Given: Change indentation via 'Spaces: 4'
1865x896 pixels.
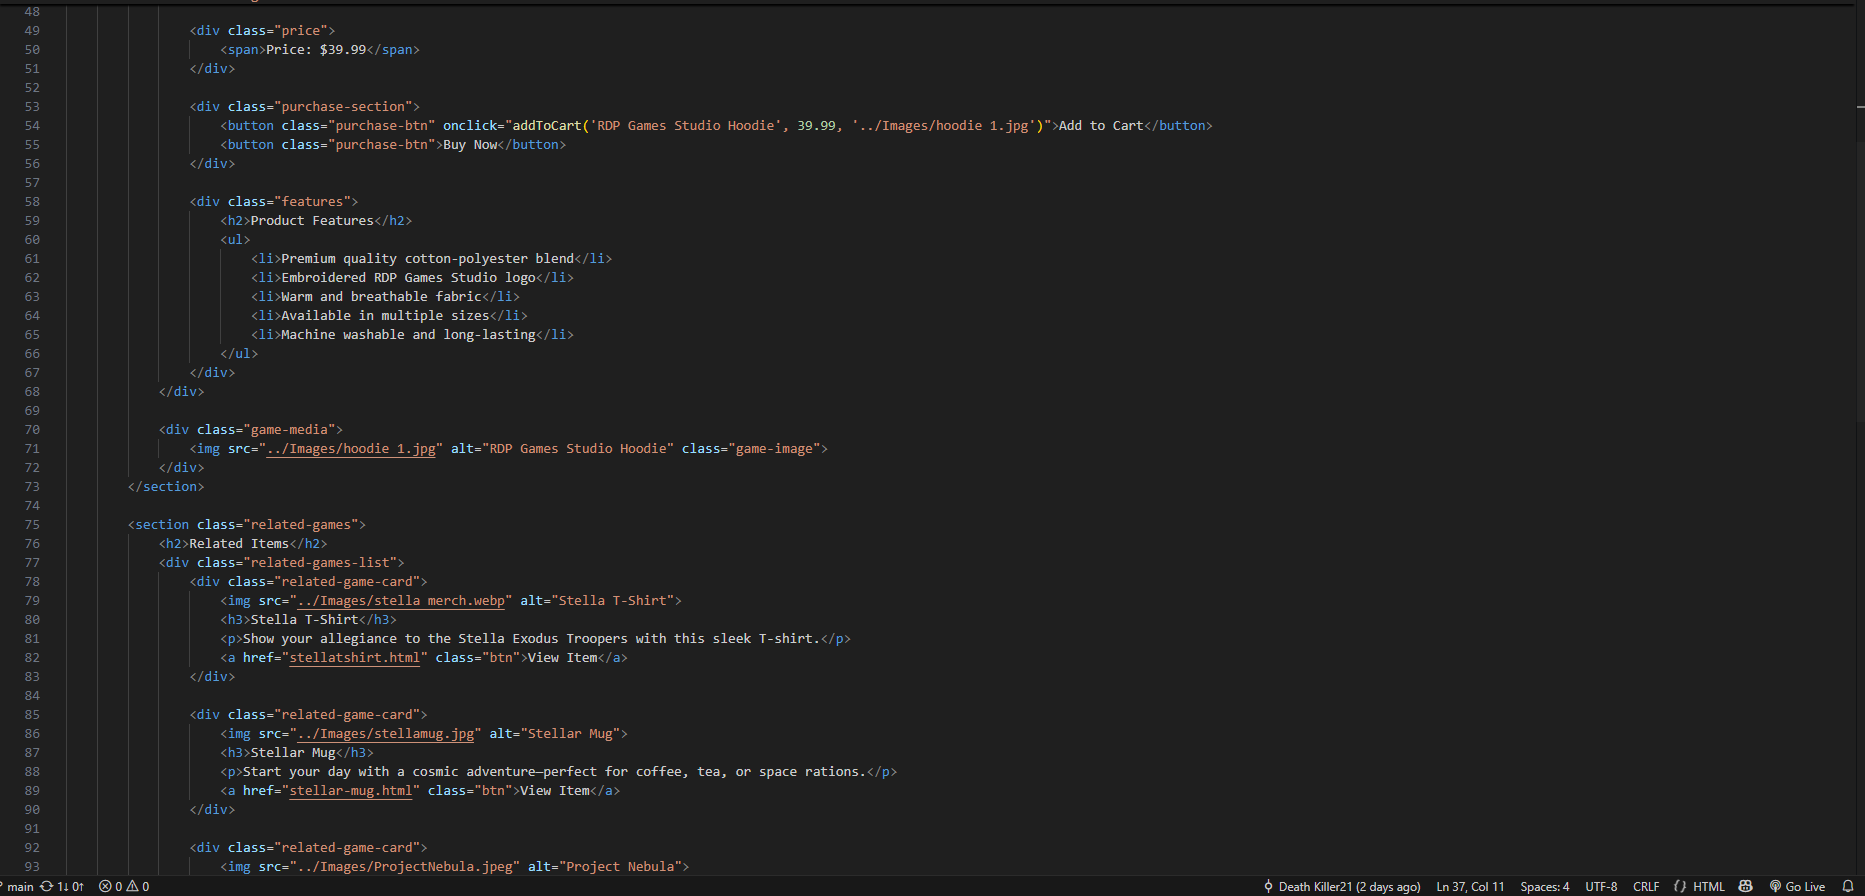Looking at the screenshot, I should pos(1545,887).
